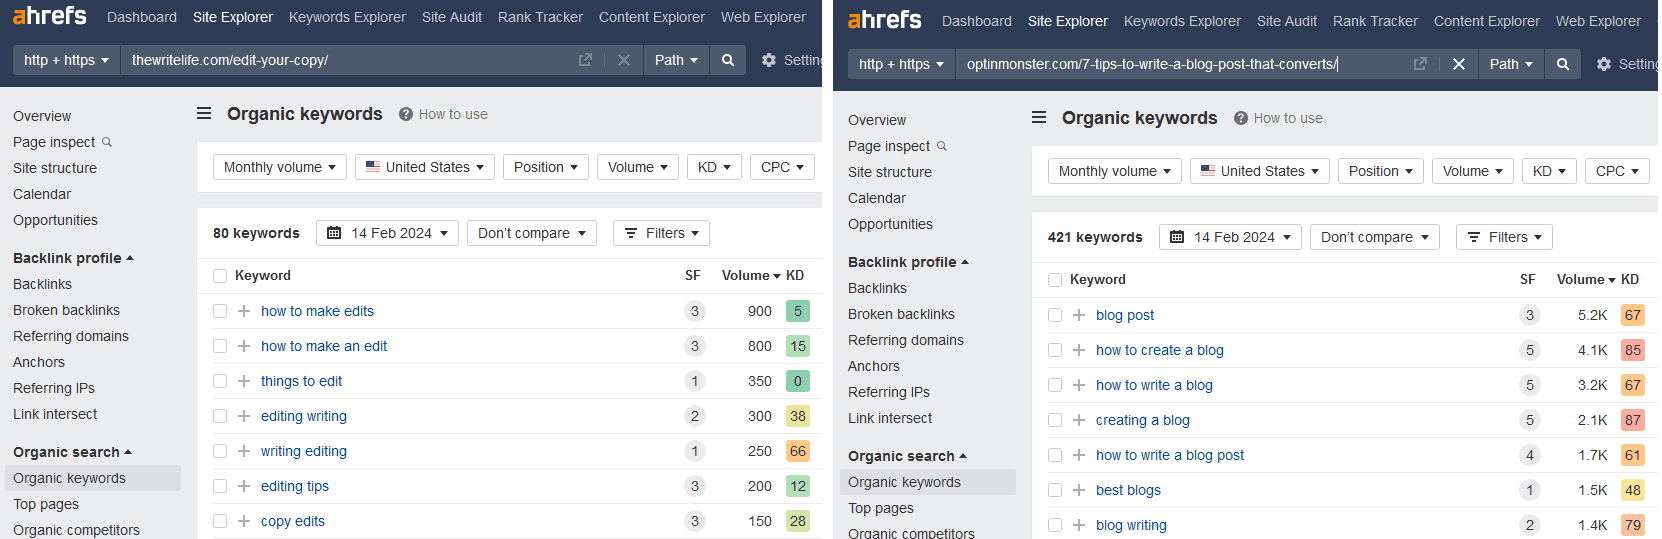Click help question icon in right window
Image resolution: width=1662 pixels, height=539 pixels.
coord(1241,118)
